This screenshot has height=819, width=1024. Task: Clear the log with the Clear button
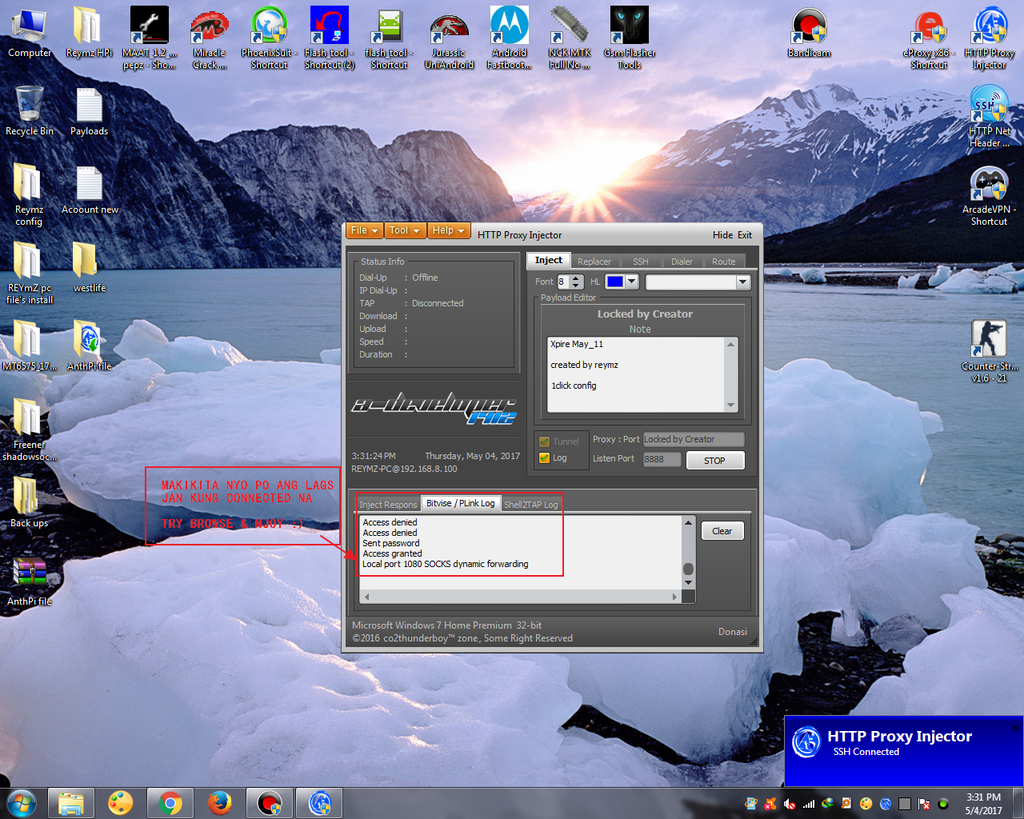point(722,531)
